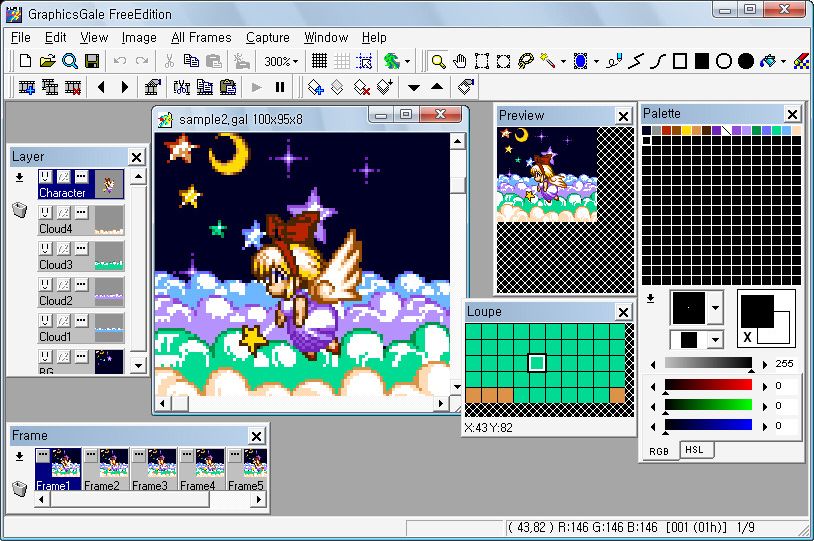Viewport: 814px width, 541px height.
Task: Toggle transparency option on Cloud4 layer
Action: (x=63, y=212)
